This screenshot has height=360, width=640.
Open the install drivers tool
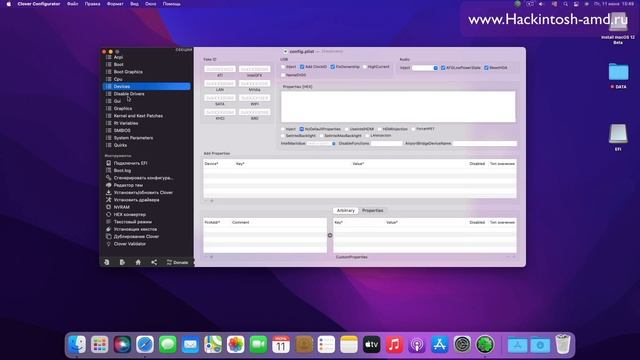tap(136, 200)
